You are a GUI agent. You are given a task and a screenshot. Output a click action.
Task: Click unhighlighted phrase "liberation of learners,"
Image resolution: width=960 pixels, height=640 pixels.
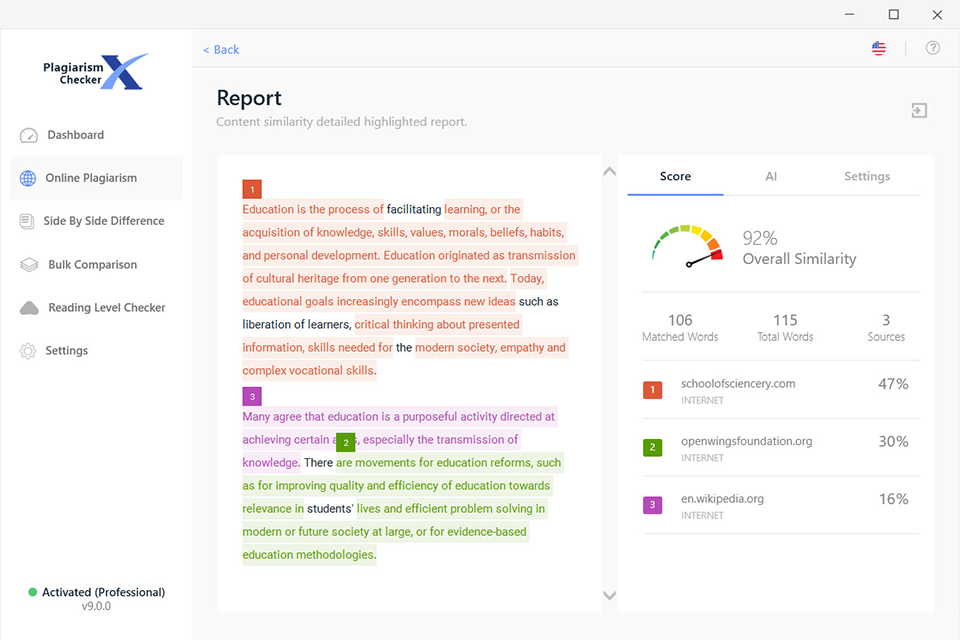pos(297,325)
